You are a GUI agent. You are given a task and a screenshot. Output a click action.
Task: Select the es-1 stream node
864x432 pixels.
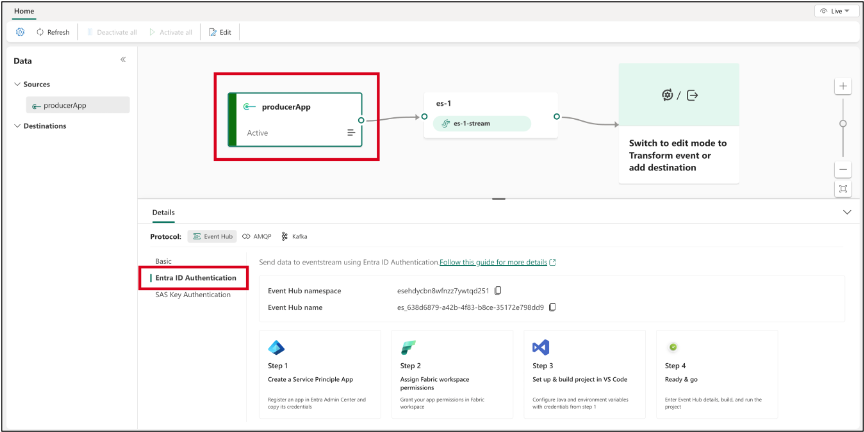[x=490, y=115]
